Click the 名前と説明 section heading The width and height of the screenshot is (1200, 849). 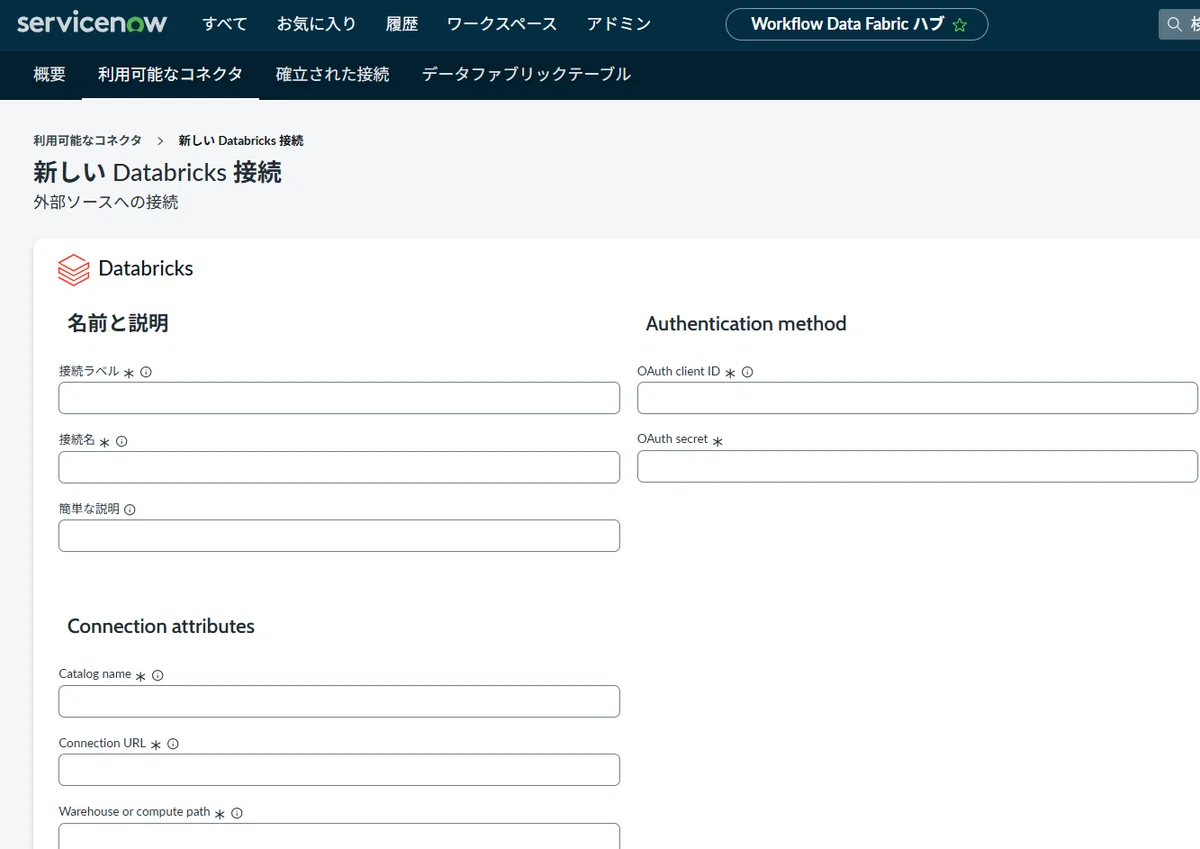pyautogui.click(x=118, y=323)
